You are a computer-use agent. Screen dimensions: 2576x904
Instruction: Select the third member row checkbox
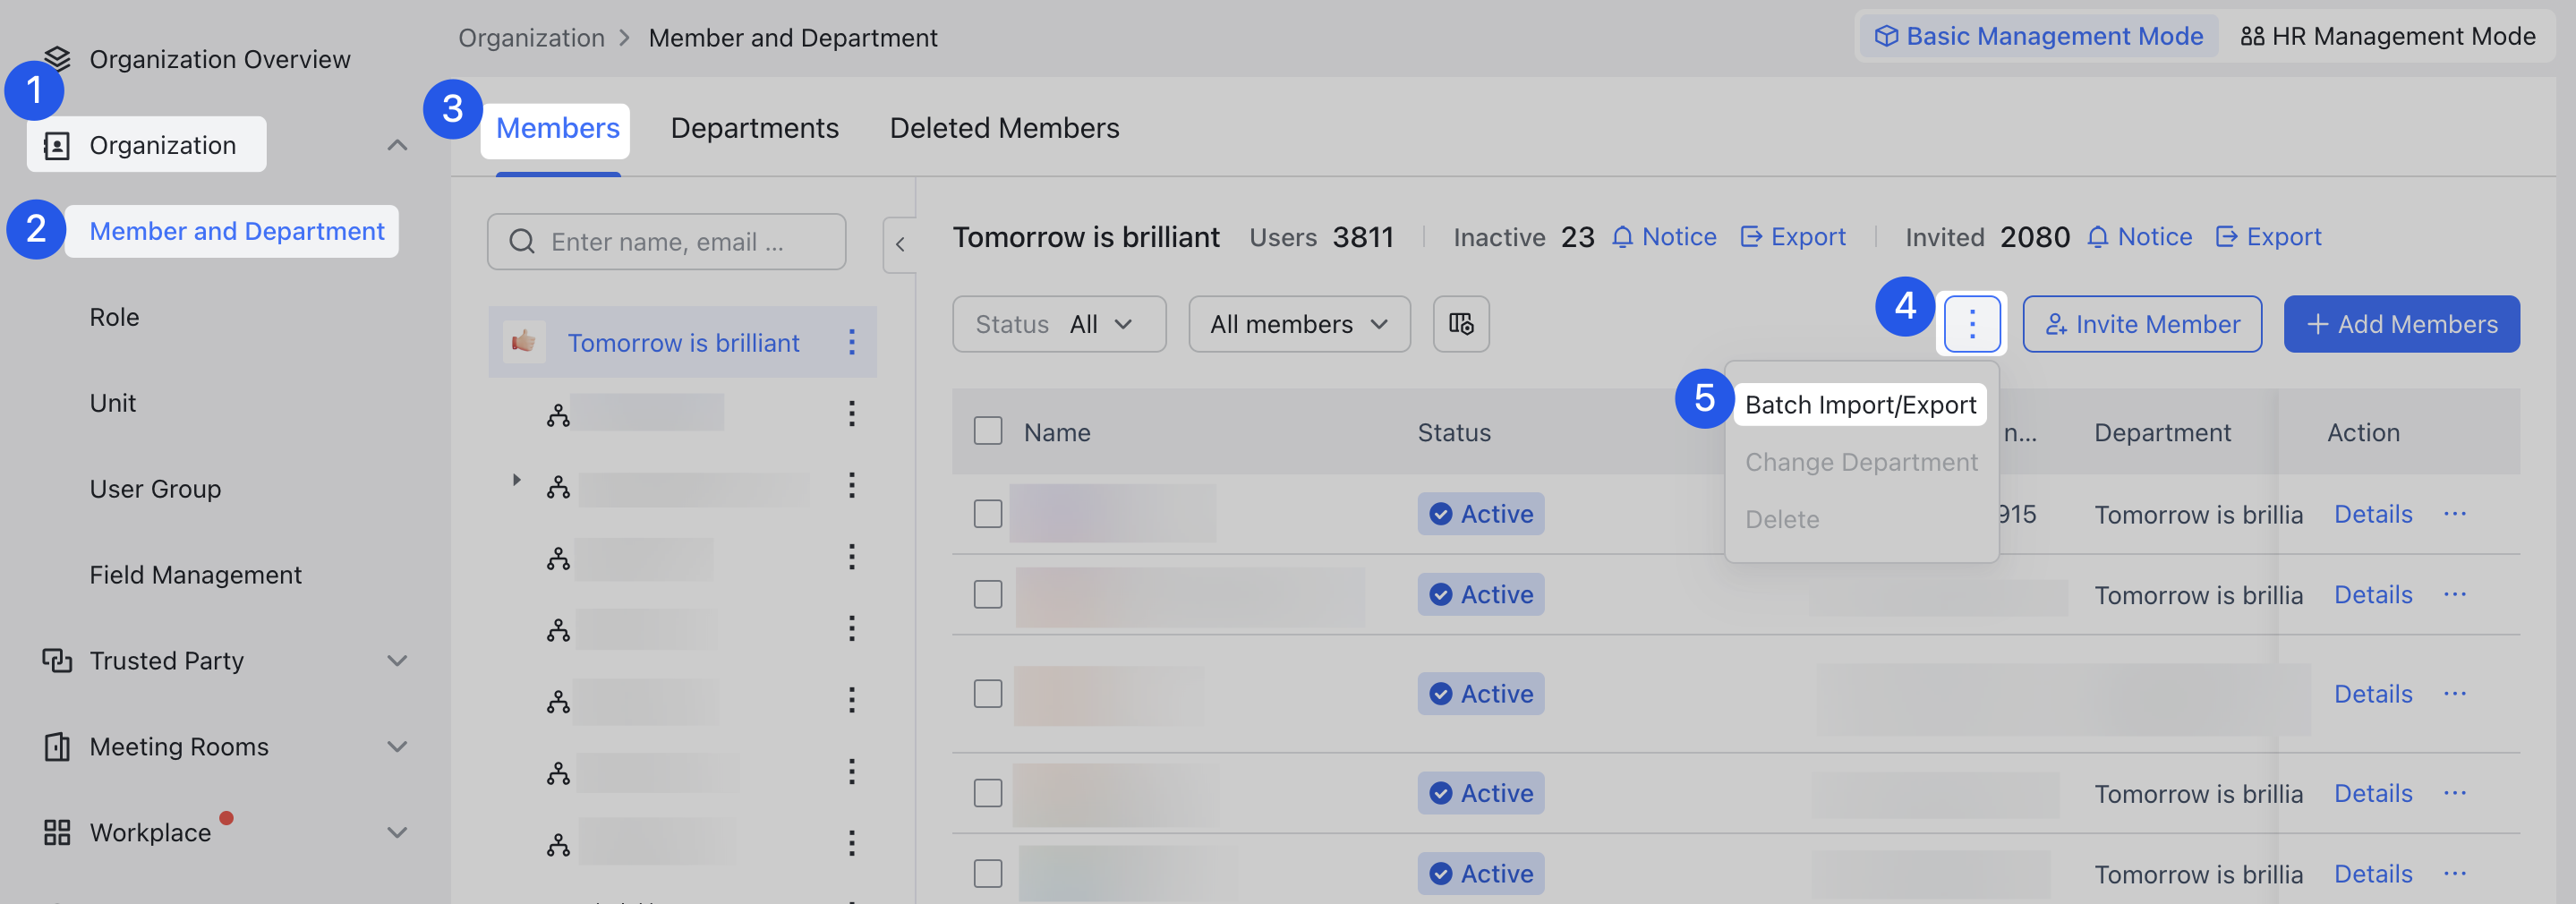pyautogui.click(x=987, y=693)
